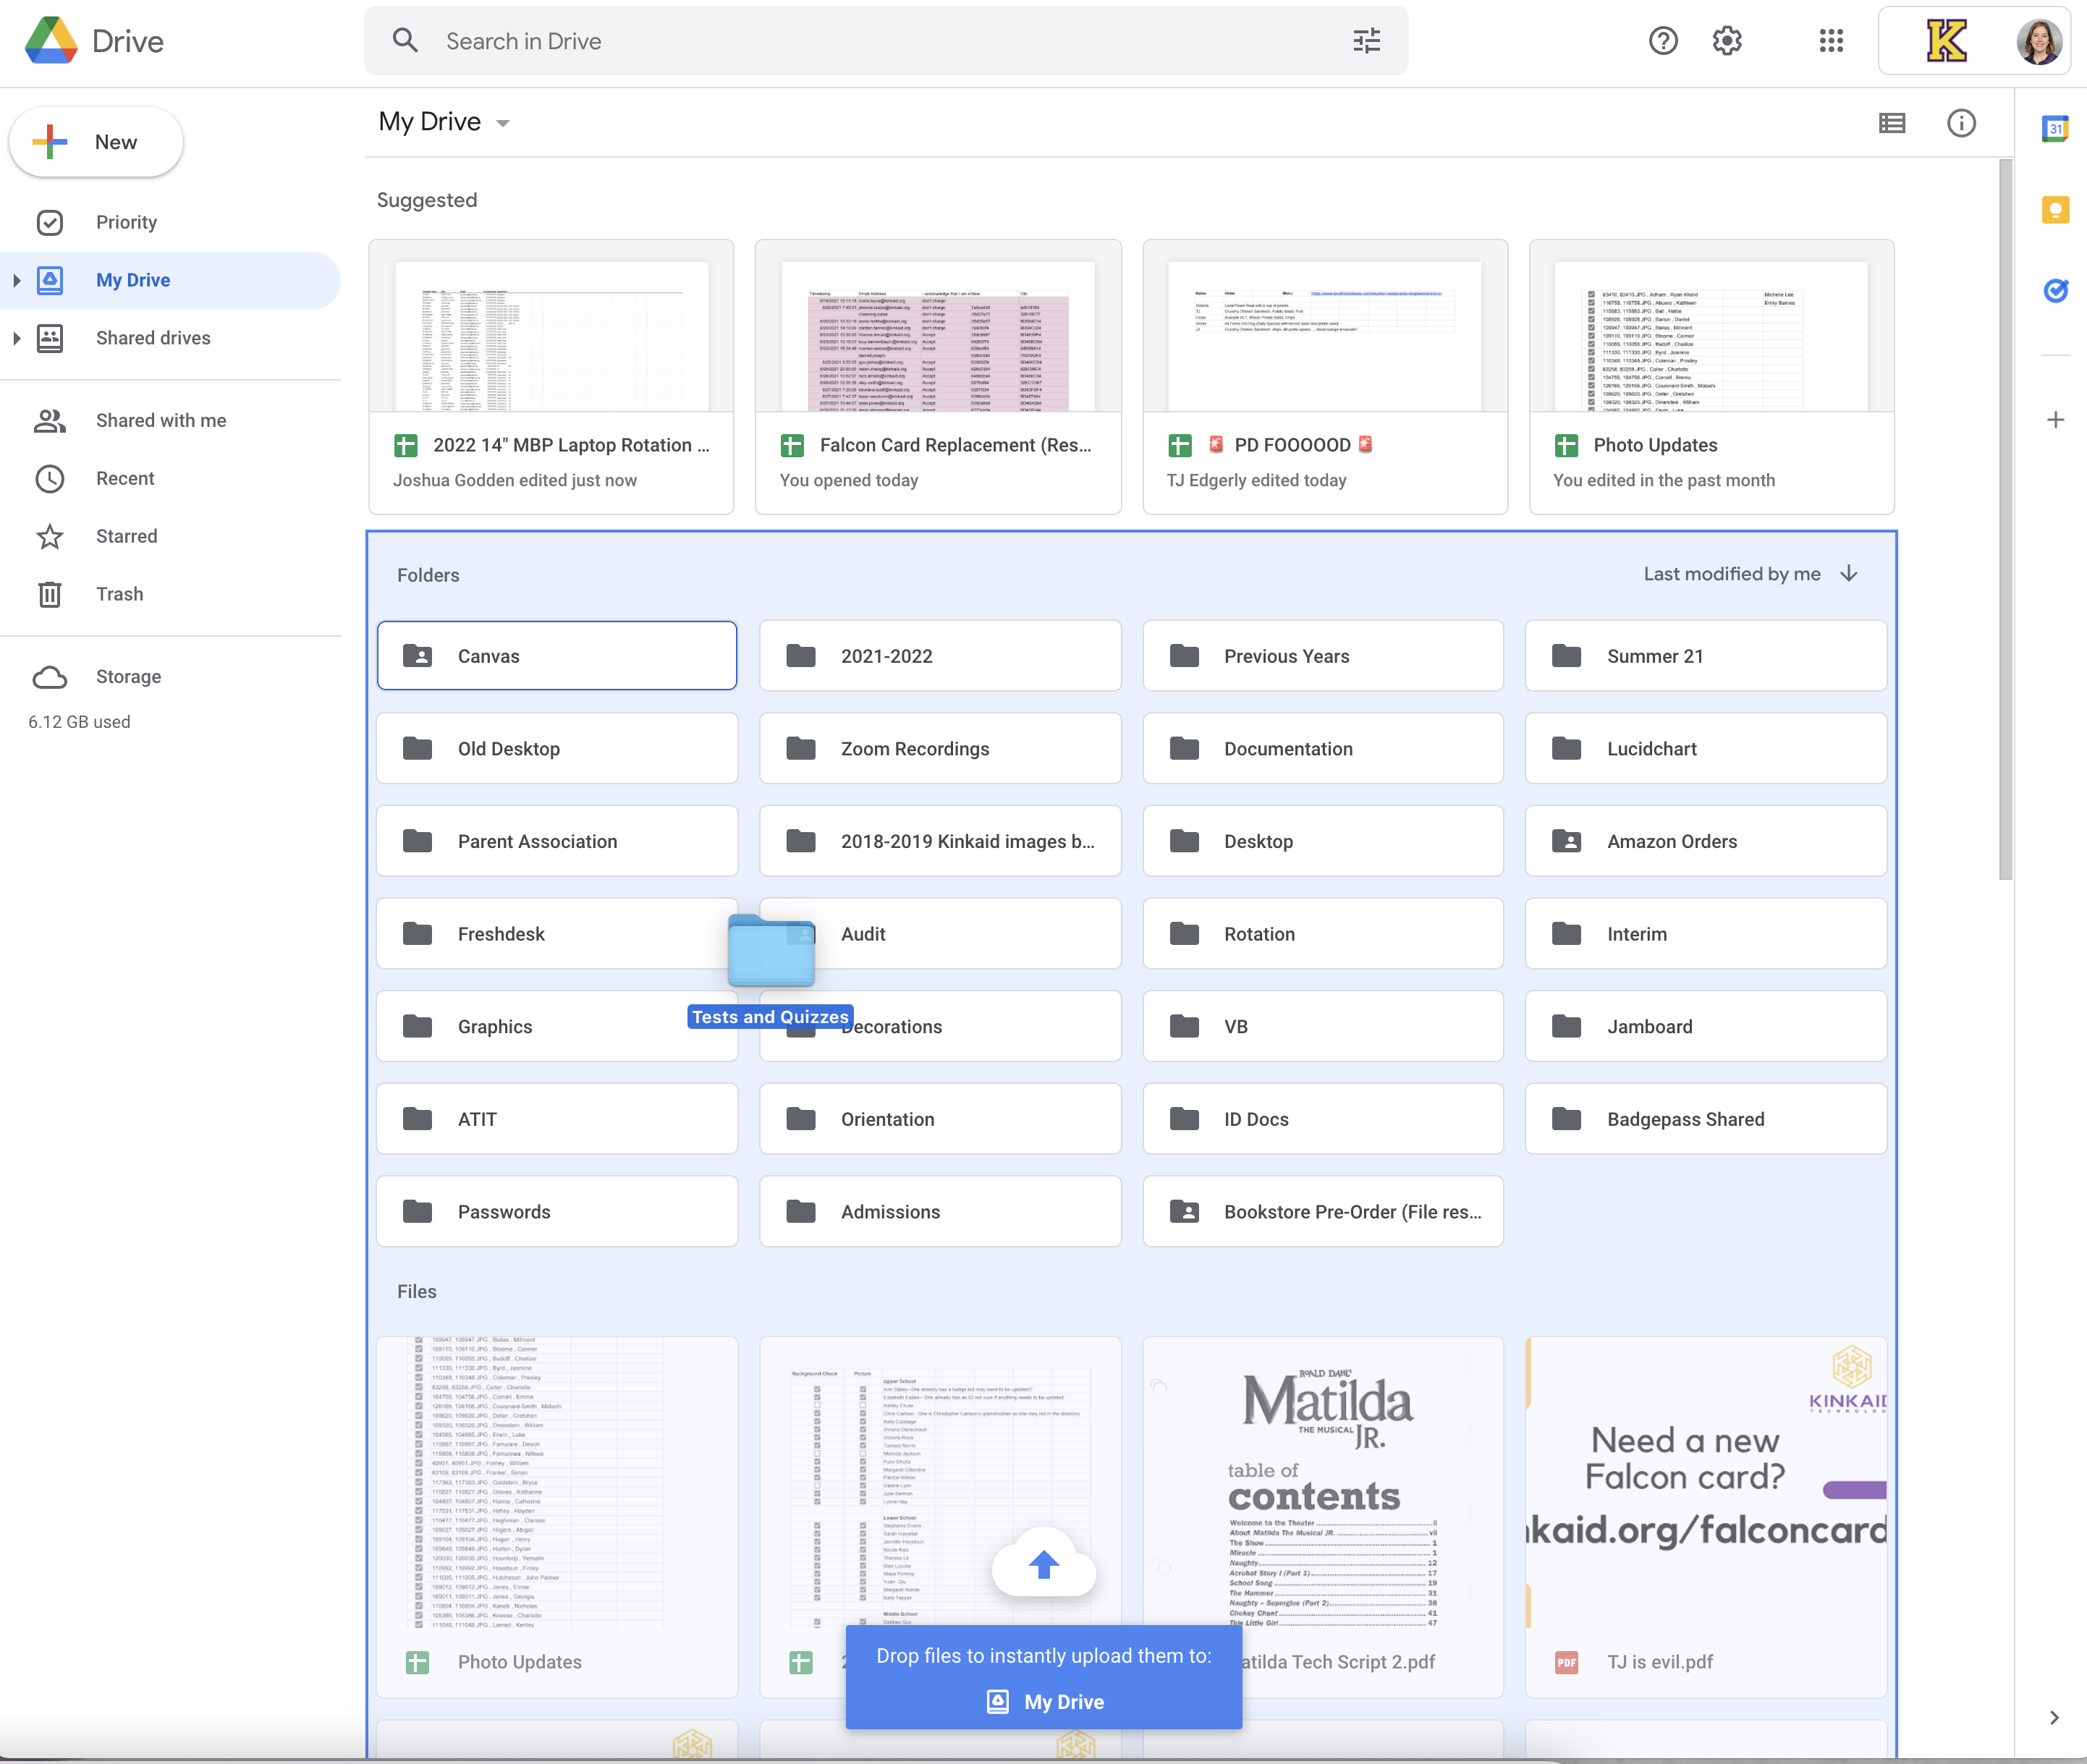Expand the Shared drives tree arrow
This screenshot has height=1764, width=2087.
click(x=16, y=339)
